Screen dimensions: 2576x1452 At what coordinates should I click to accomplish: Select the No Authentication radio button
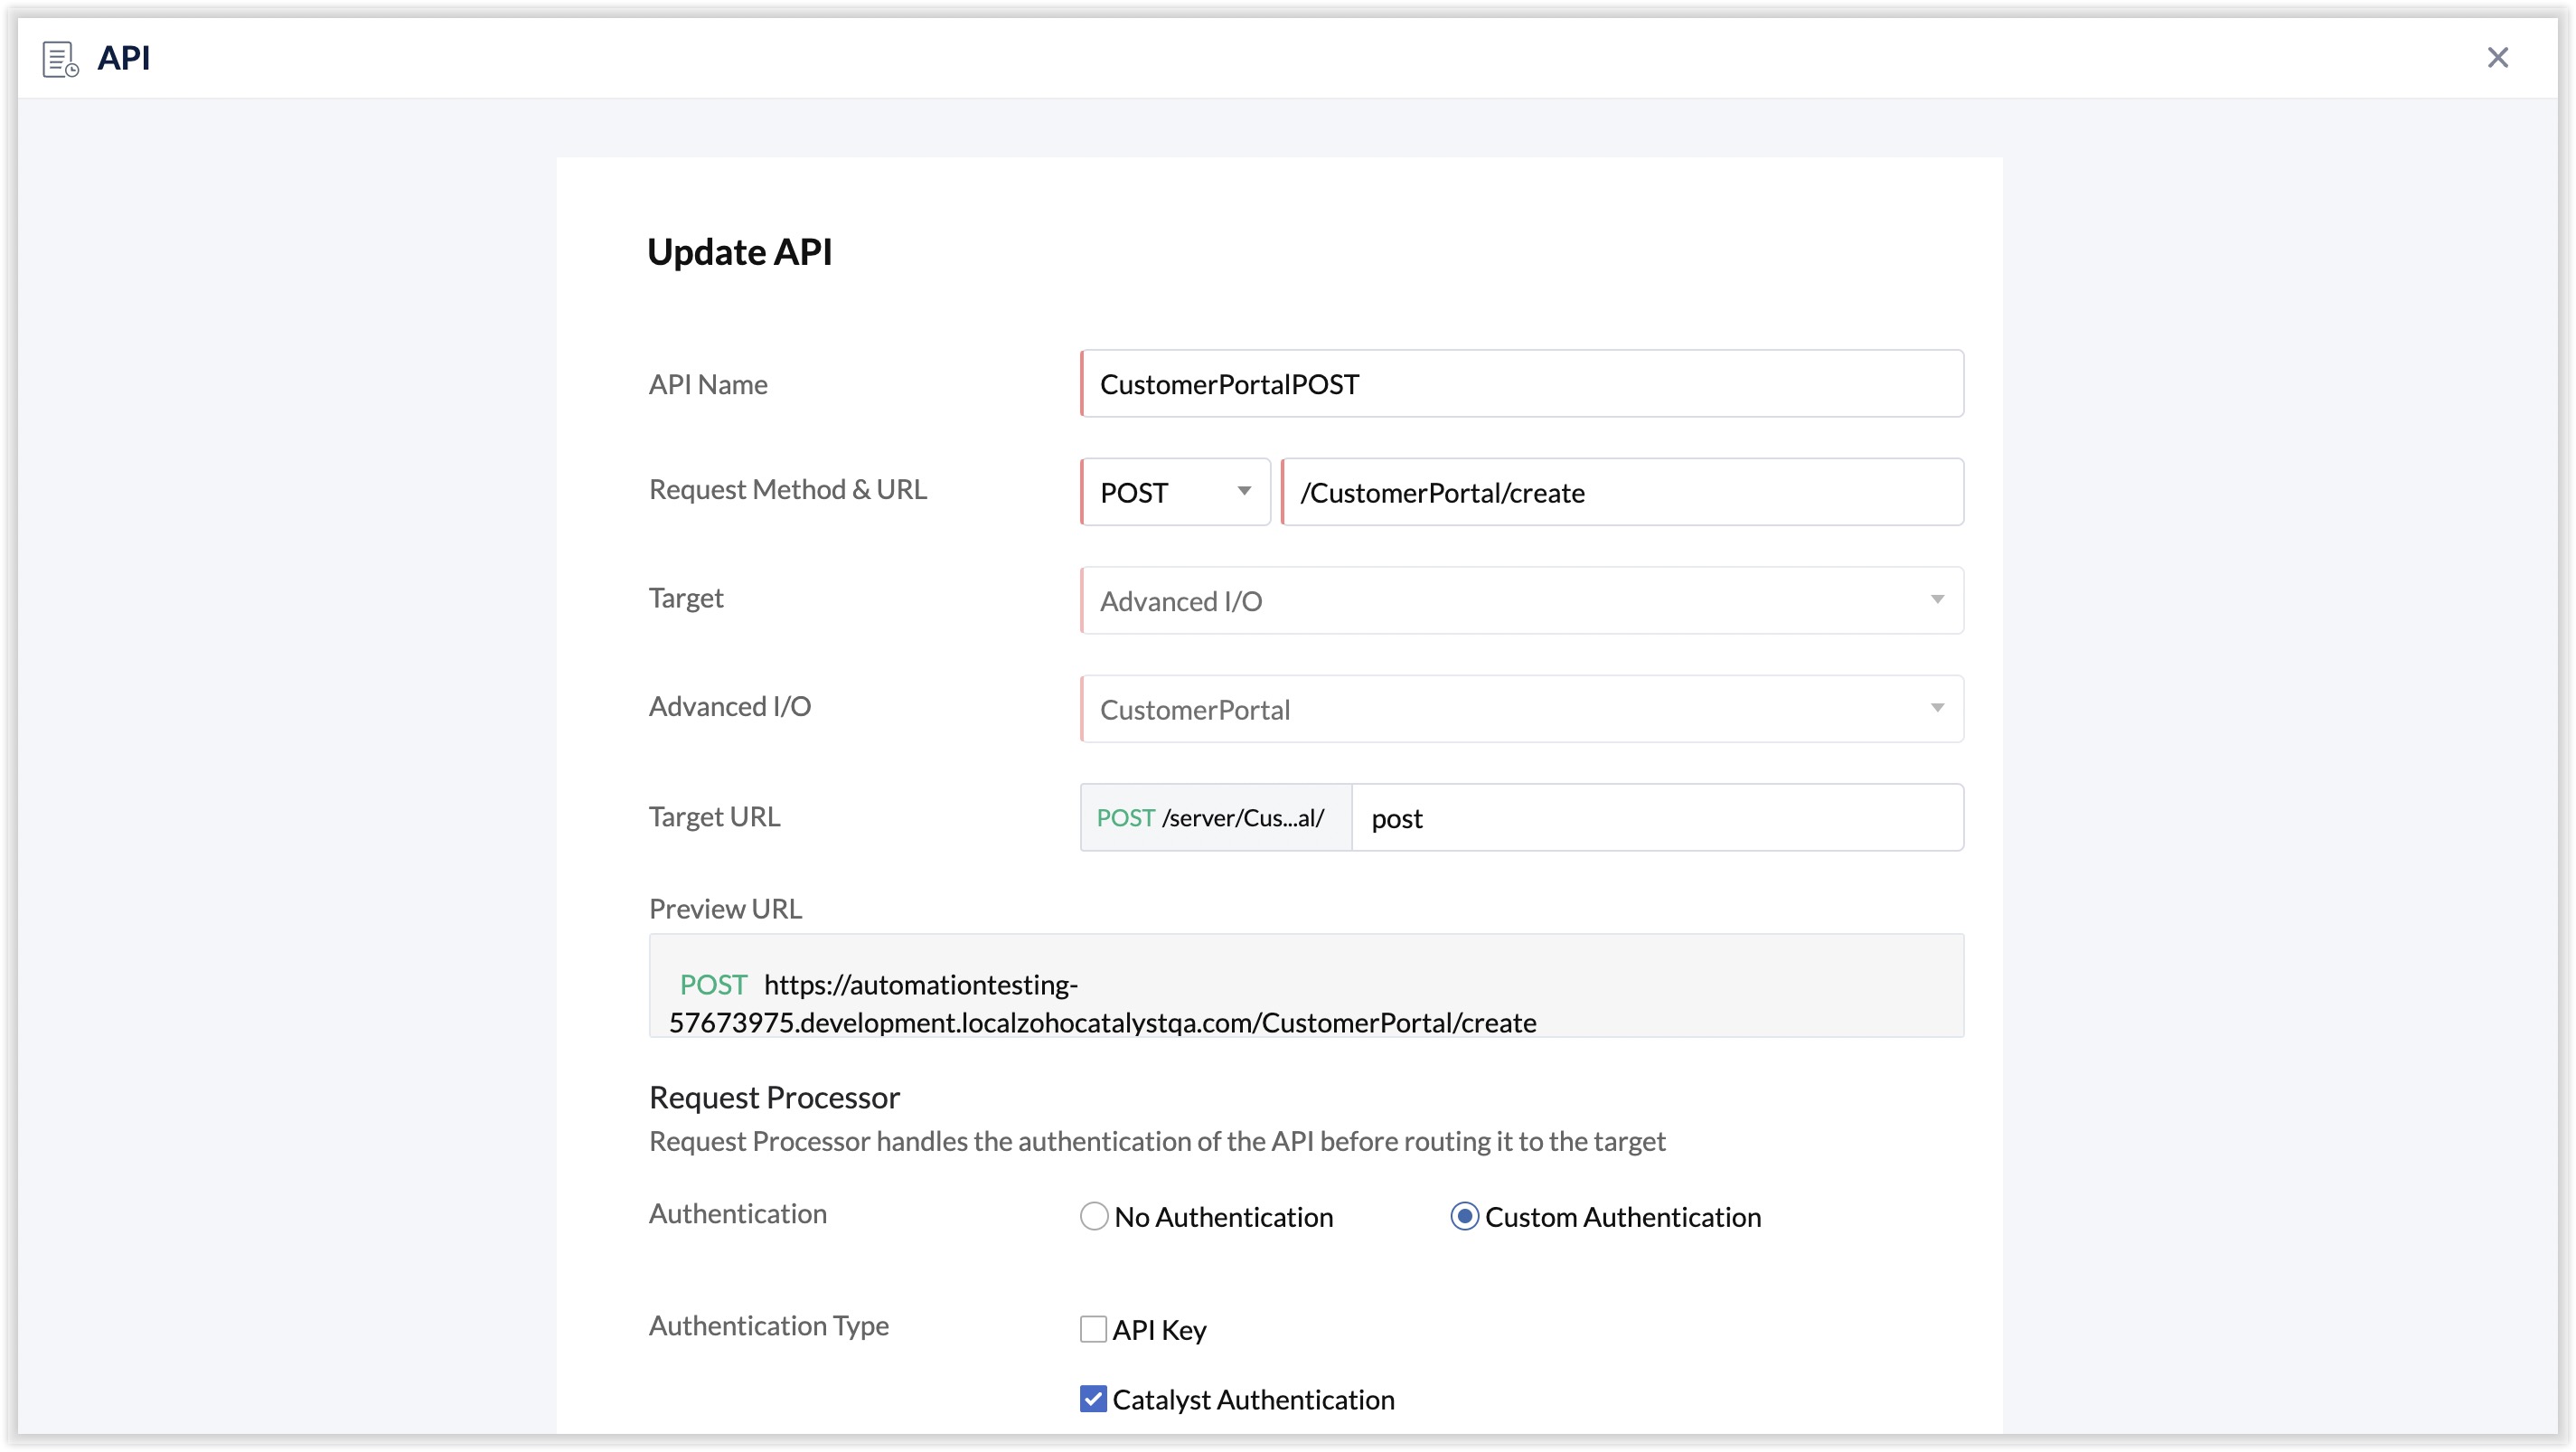click(1094, 1216)
